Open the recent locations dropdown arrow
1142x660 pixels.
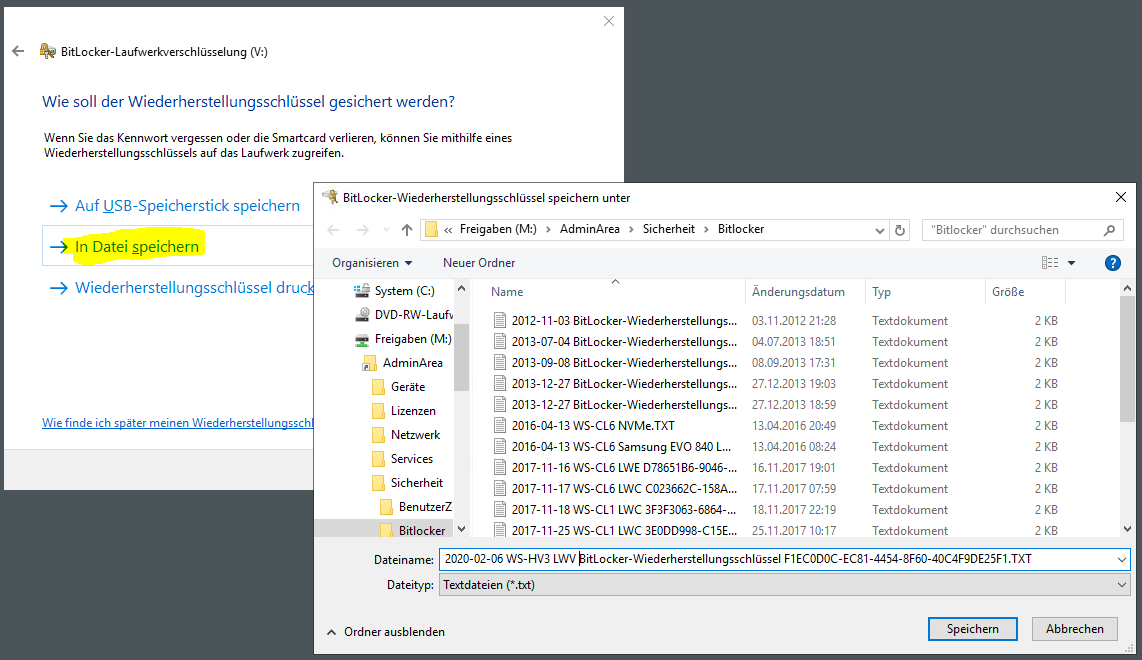(x=386, y=230)
